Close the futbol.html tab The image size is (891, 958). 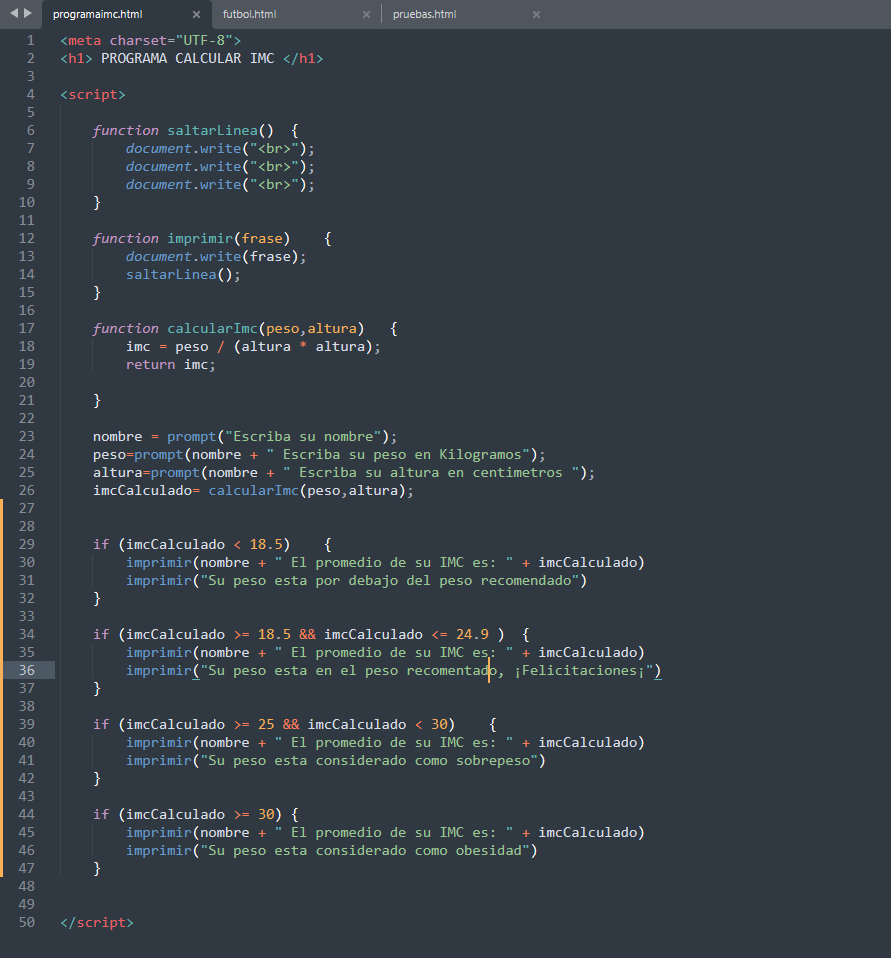tap(366, 14)
